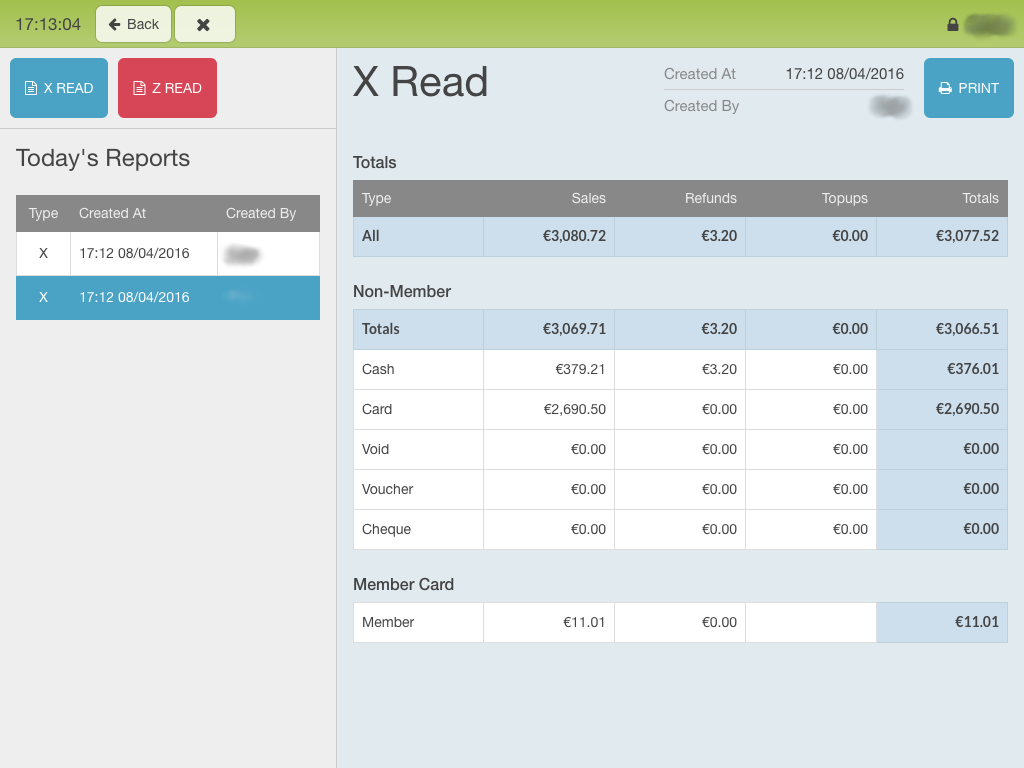Click the lock icon in top bar
1024x768 pixels.
(x=952, y=25)
